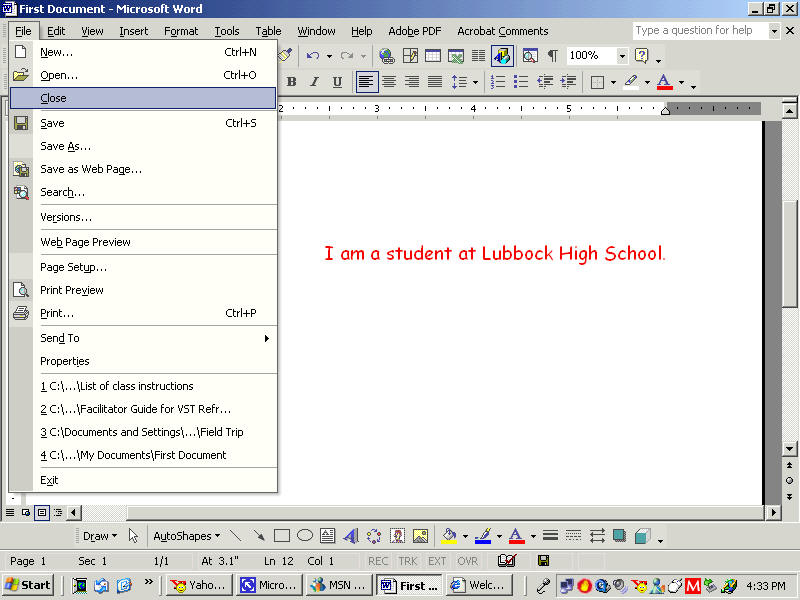This screenshot has height=600, width=800.
Task: Click Decrease Indent icon
Action: pyautogui.click(x=545, y=82)
